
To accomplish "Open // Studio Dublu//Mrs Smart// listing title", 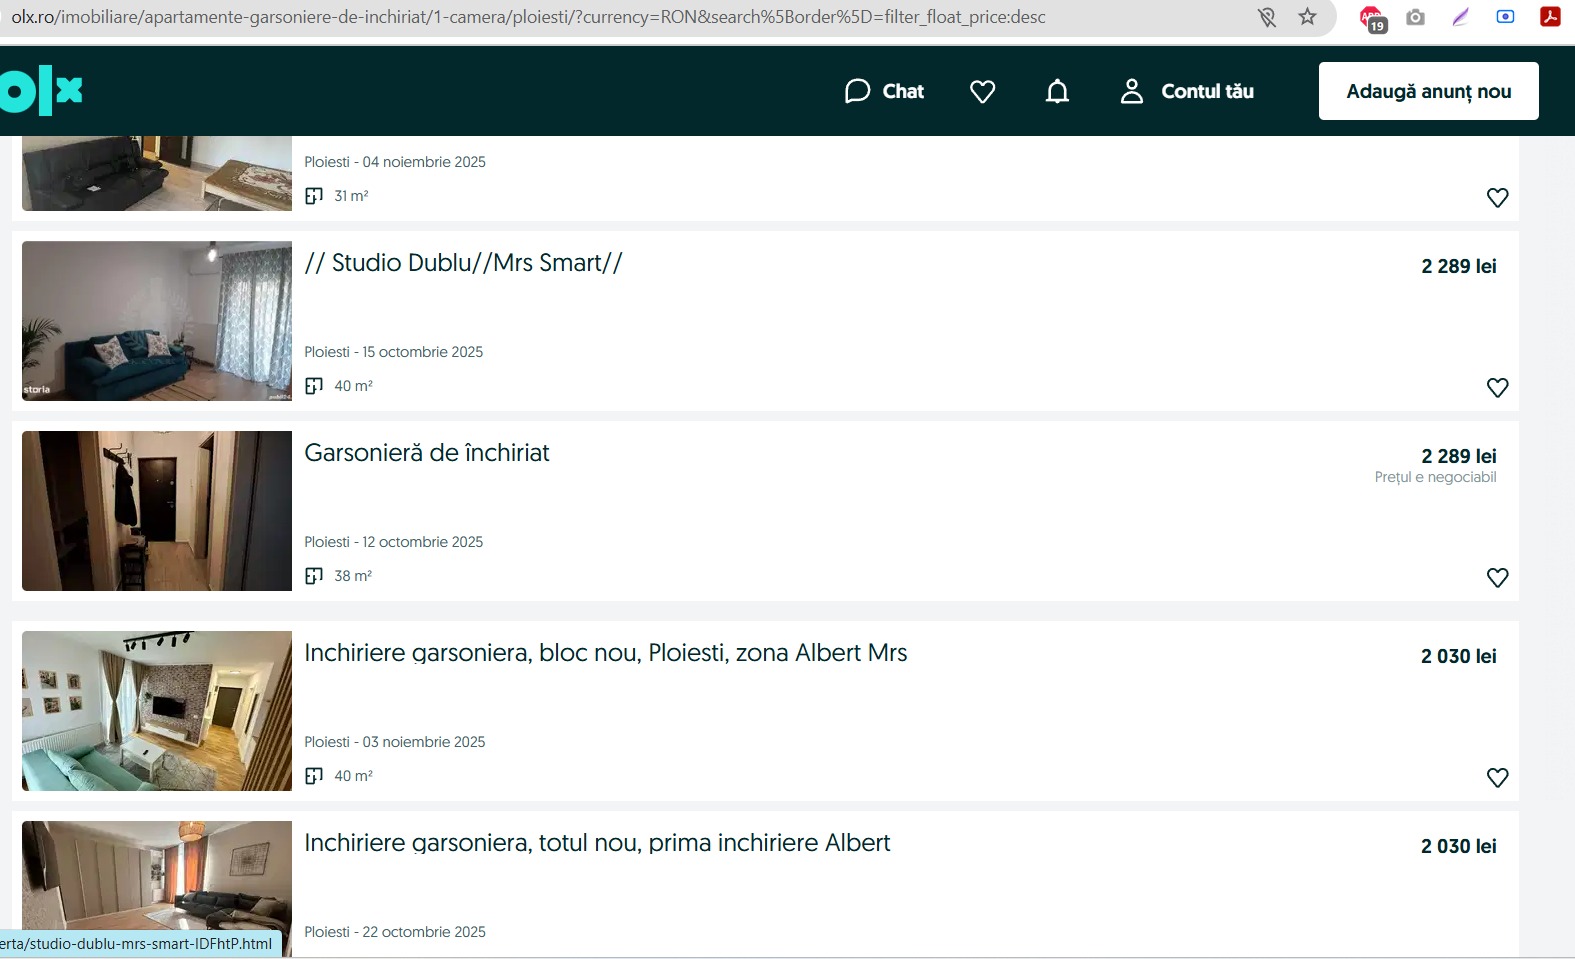I will click(x=463, y=263).
